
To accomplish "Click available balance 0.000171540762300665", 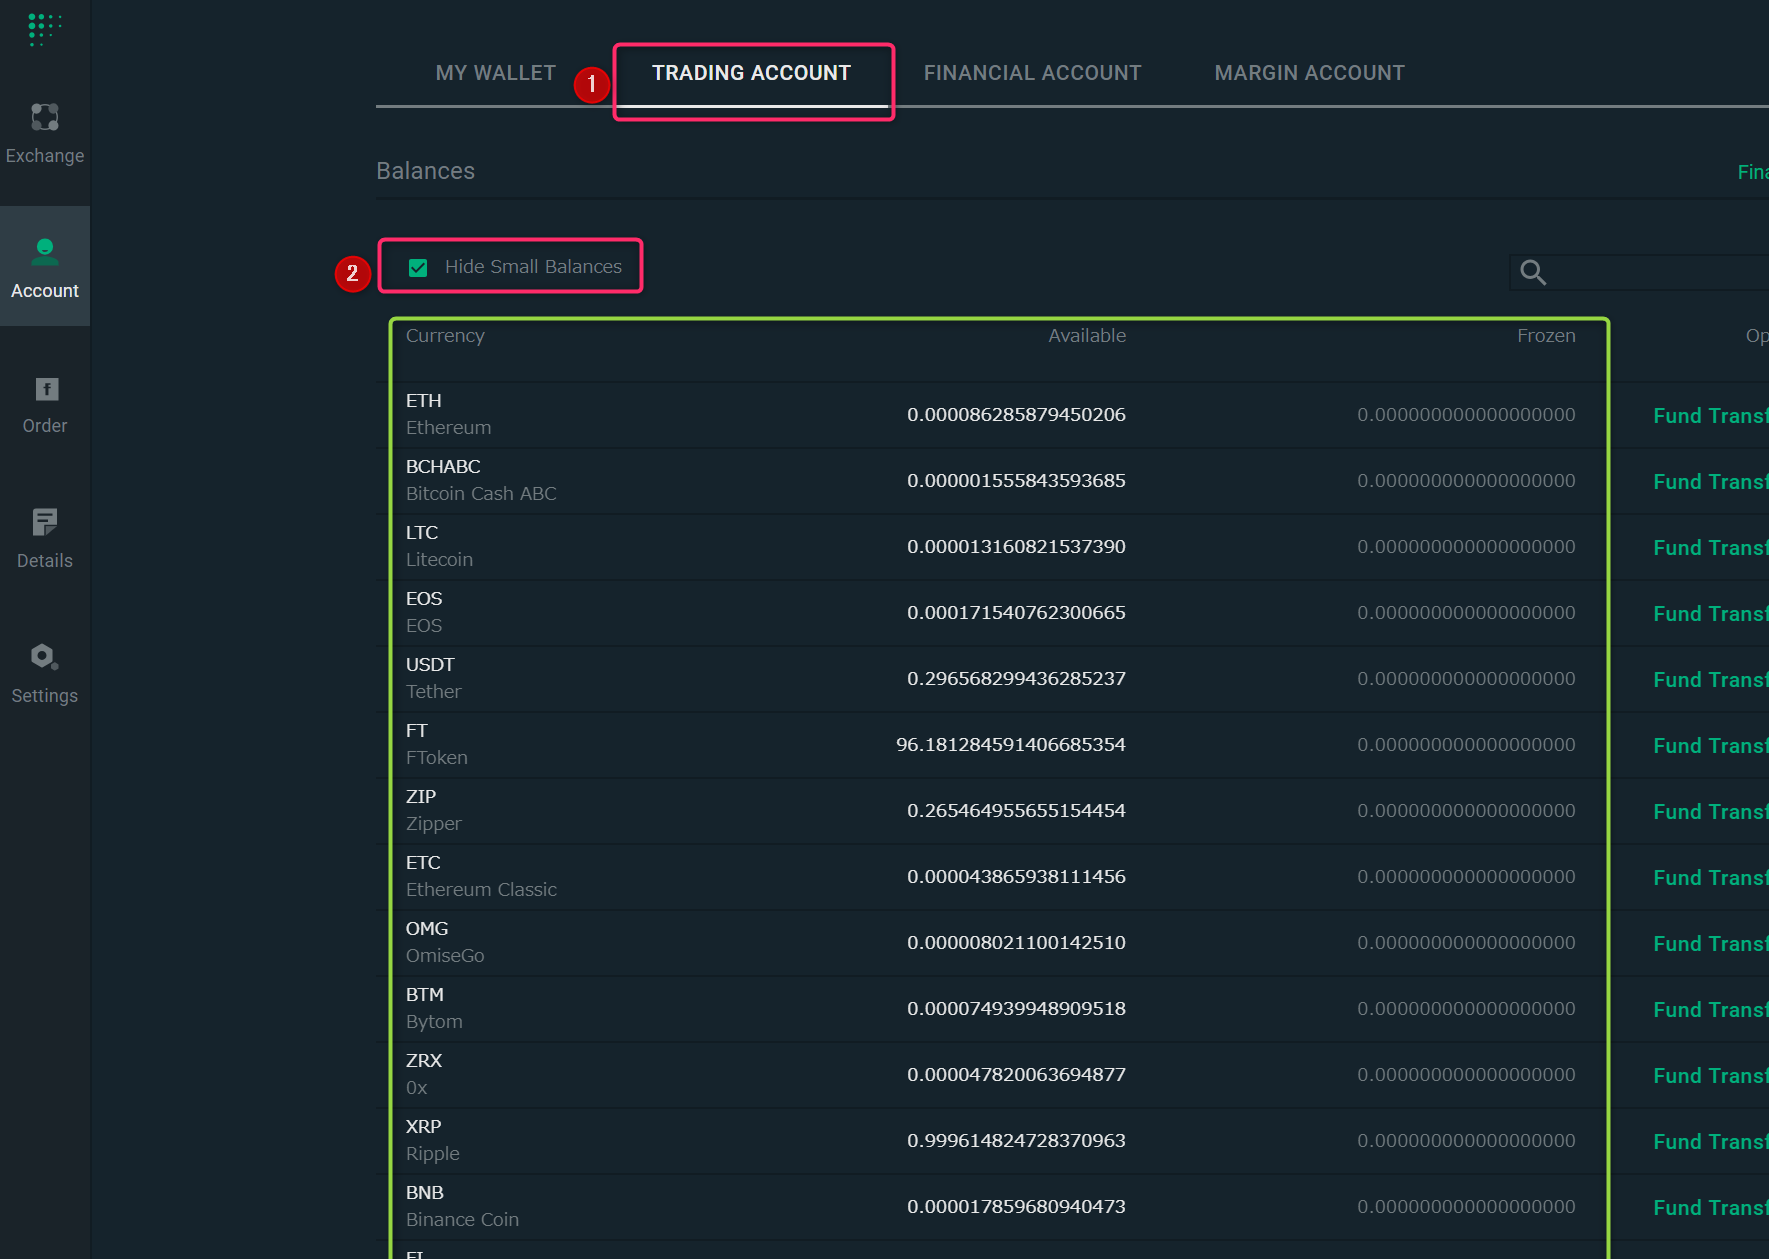I will point(1016,613).
